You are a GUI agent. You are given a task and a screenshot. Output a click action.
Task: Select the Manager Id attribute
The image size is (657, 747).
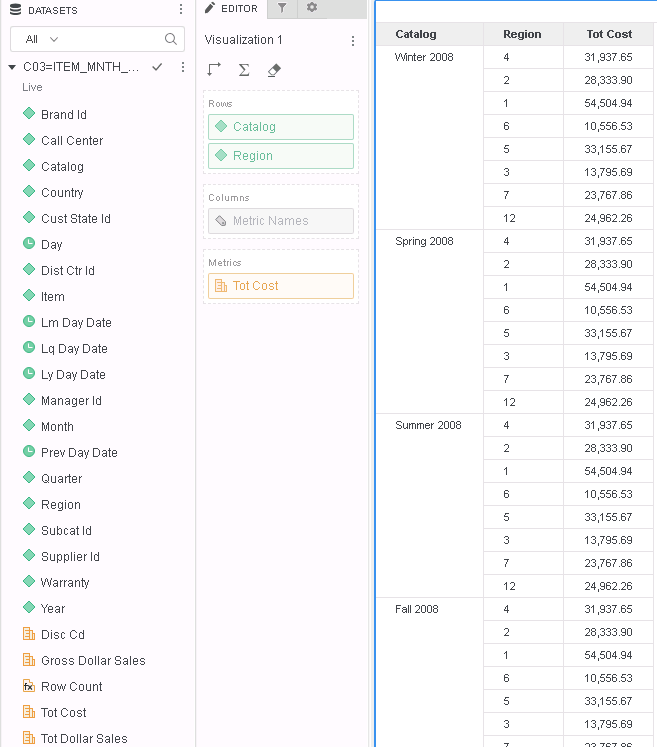pos(71,401)
